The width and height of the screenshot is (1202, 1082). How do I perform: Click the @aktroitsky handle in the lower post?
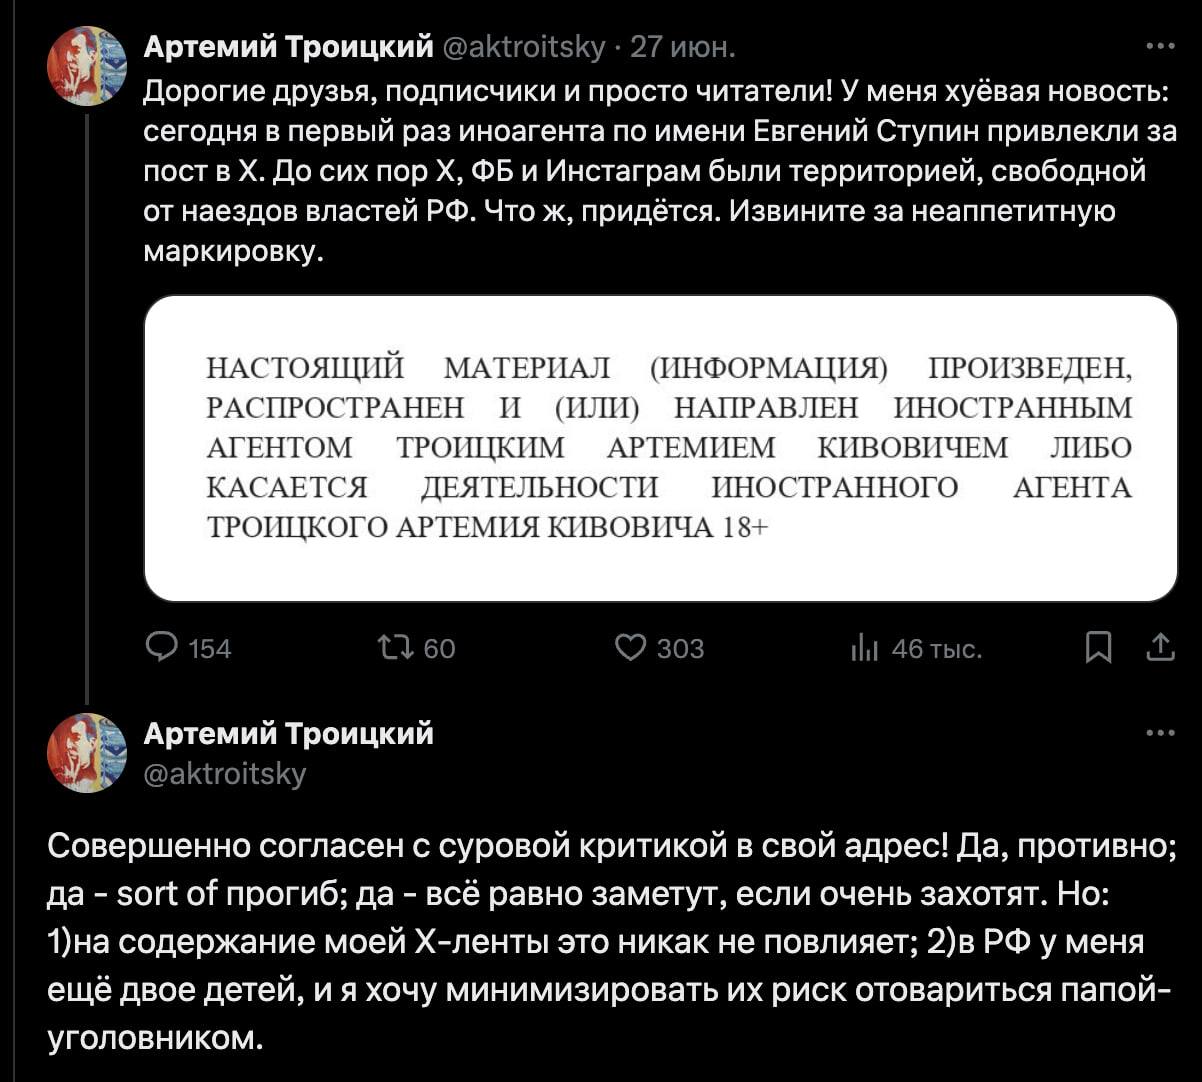click(226, 773)
